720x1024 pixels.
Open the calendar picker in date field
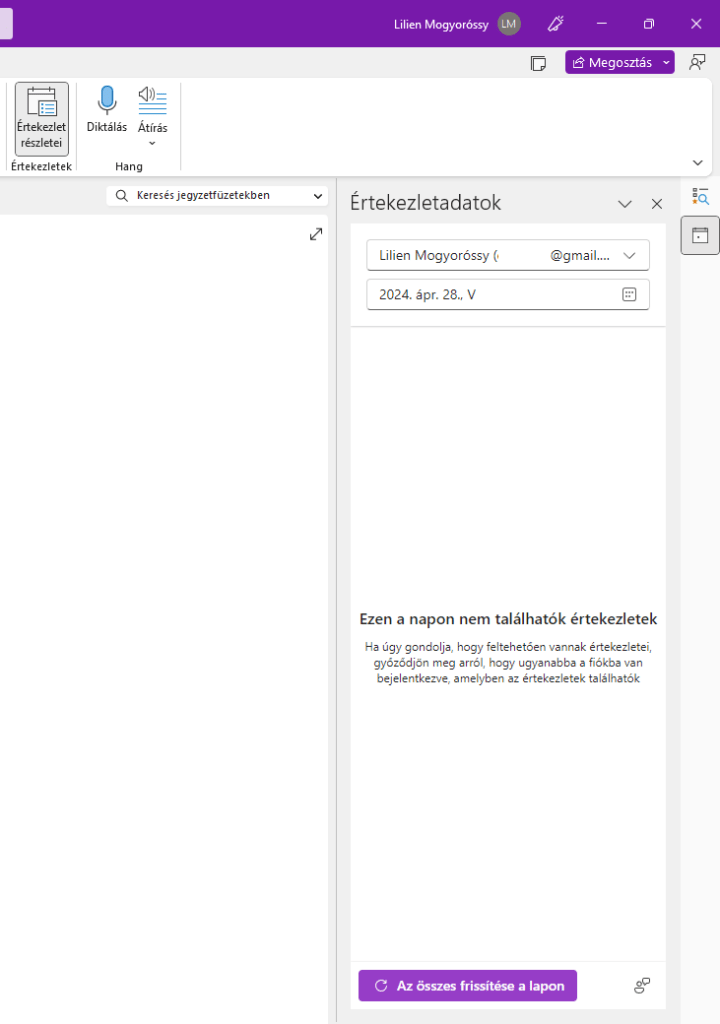click(629, 294)
